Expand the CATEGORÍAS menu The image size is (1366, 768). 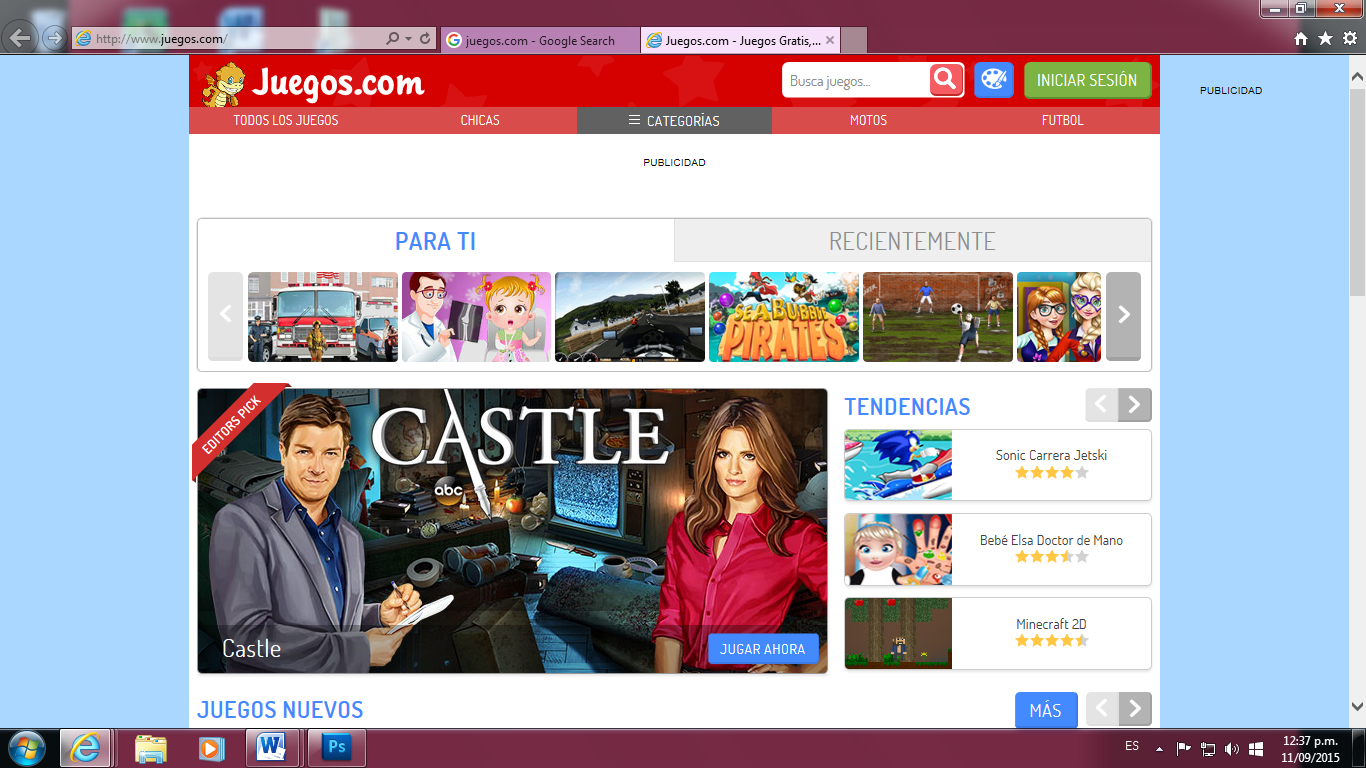click(674, 120)
